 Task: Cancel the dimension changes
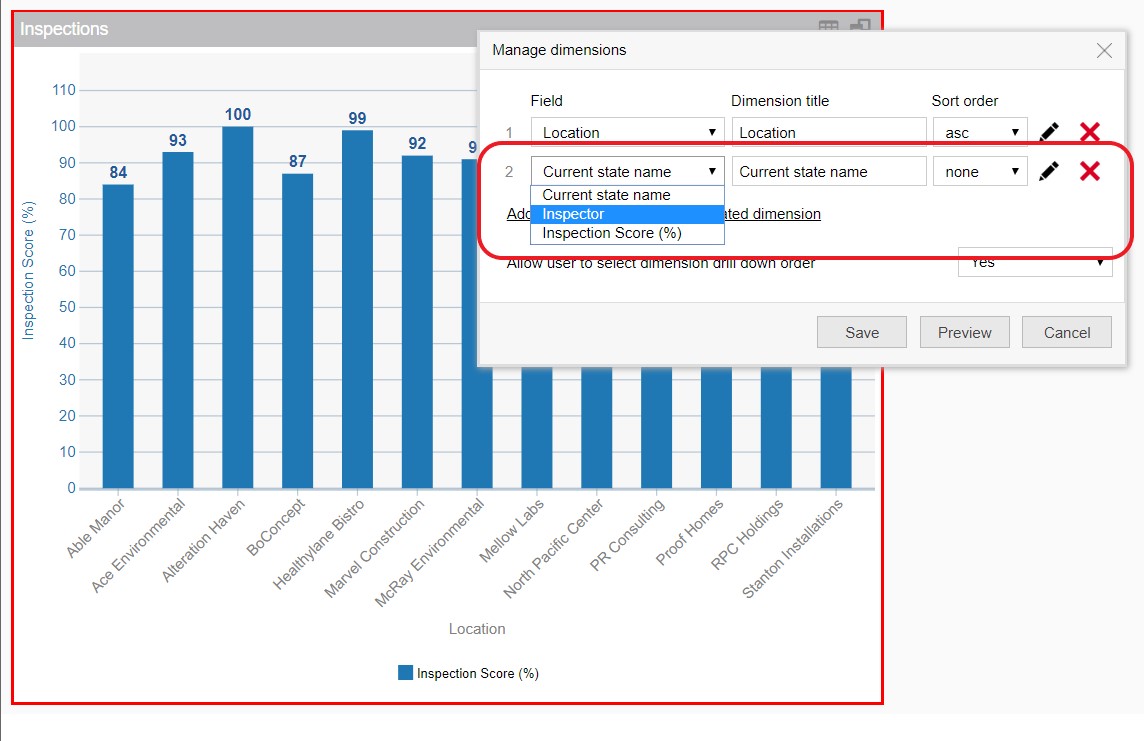(x=1067, y=333)
